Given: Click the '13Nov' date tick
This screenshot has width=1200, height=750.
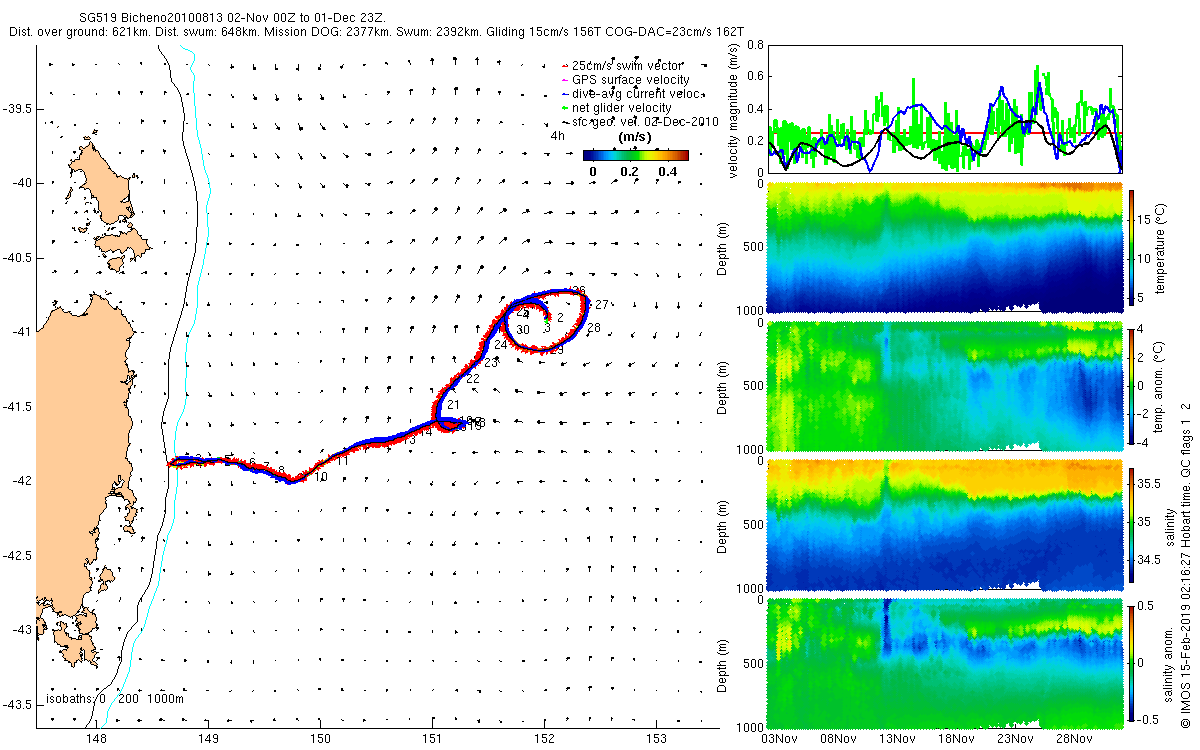Looking at the screenshot, I should point(897,739).
